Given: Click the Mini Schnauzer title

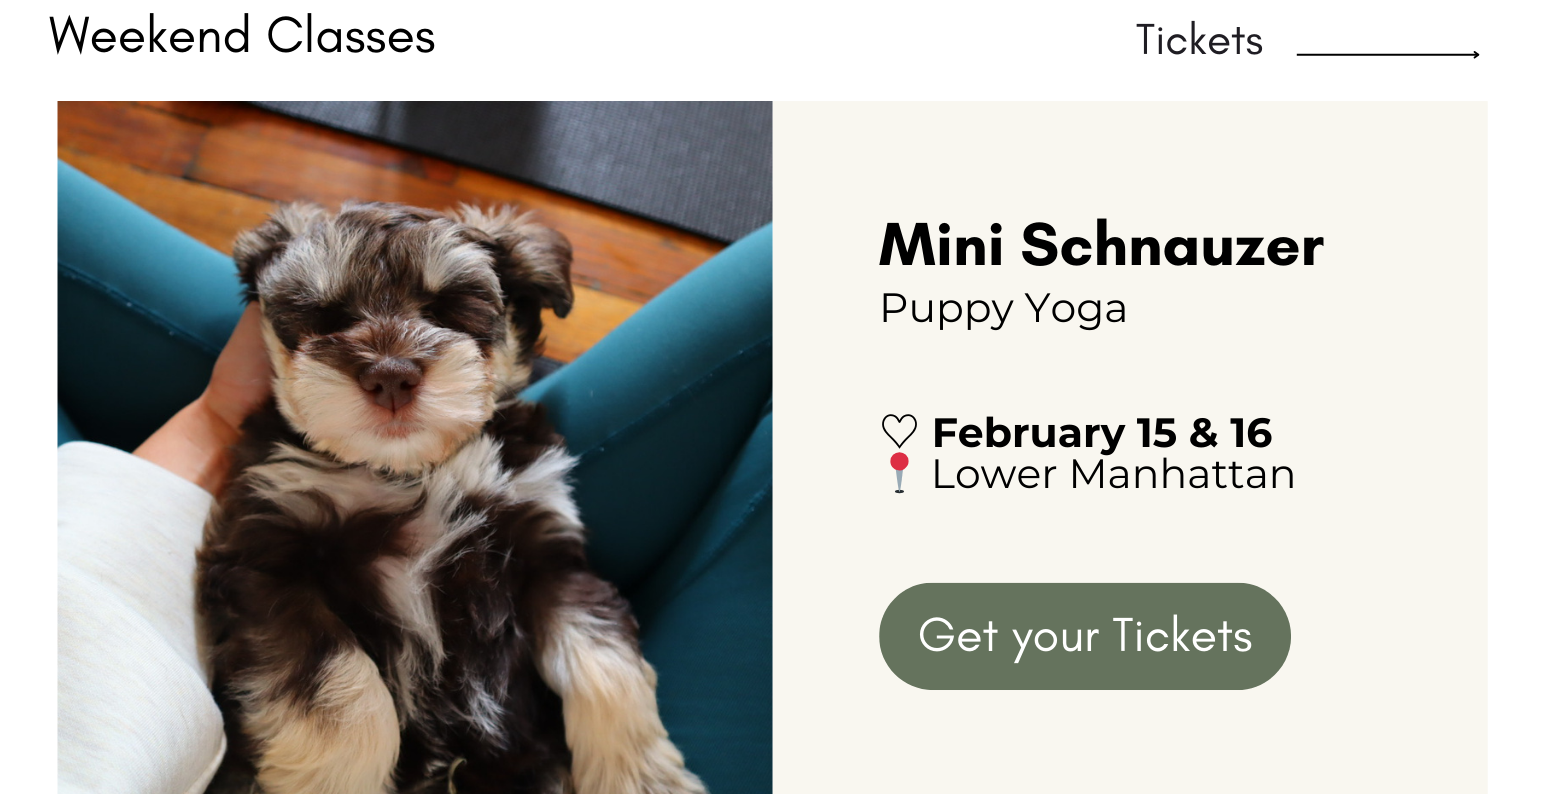Looking at the screenshot, I should point(1101,244).
